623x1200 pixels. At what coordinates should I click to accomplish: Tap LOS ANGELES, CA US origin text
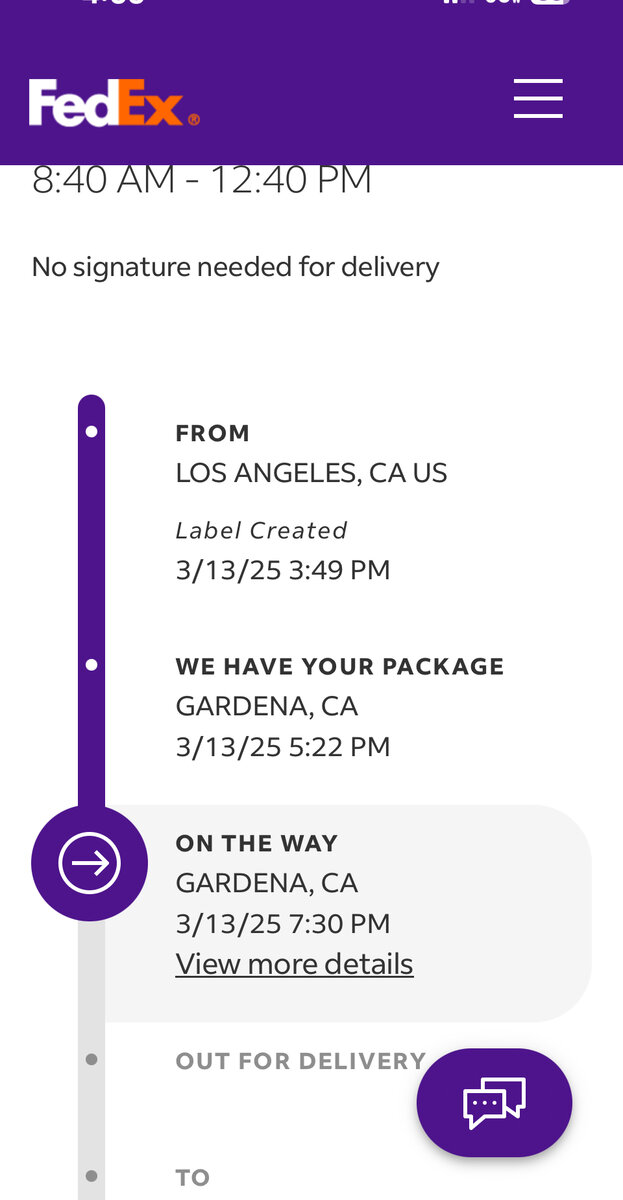pyautogui.click(x=311, y=473)
